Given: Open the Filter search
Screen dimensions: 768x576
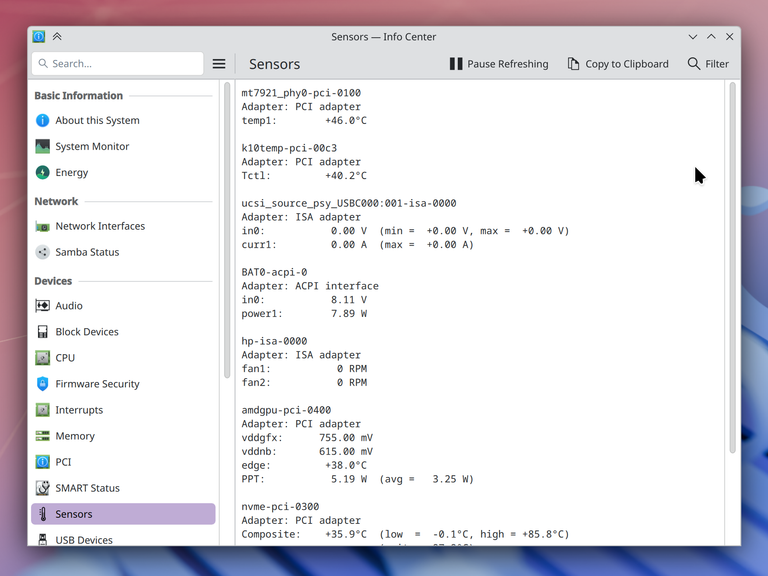Looking at the screenshot, I should 708,64.
